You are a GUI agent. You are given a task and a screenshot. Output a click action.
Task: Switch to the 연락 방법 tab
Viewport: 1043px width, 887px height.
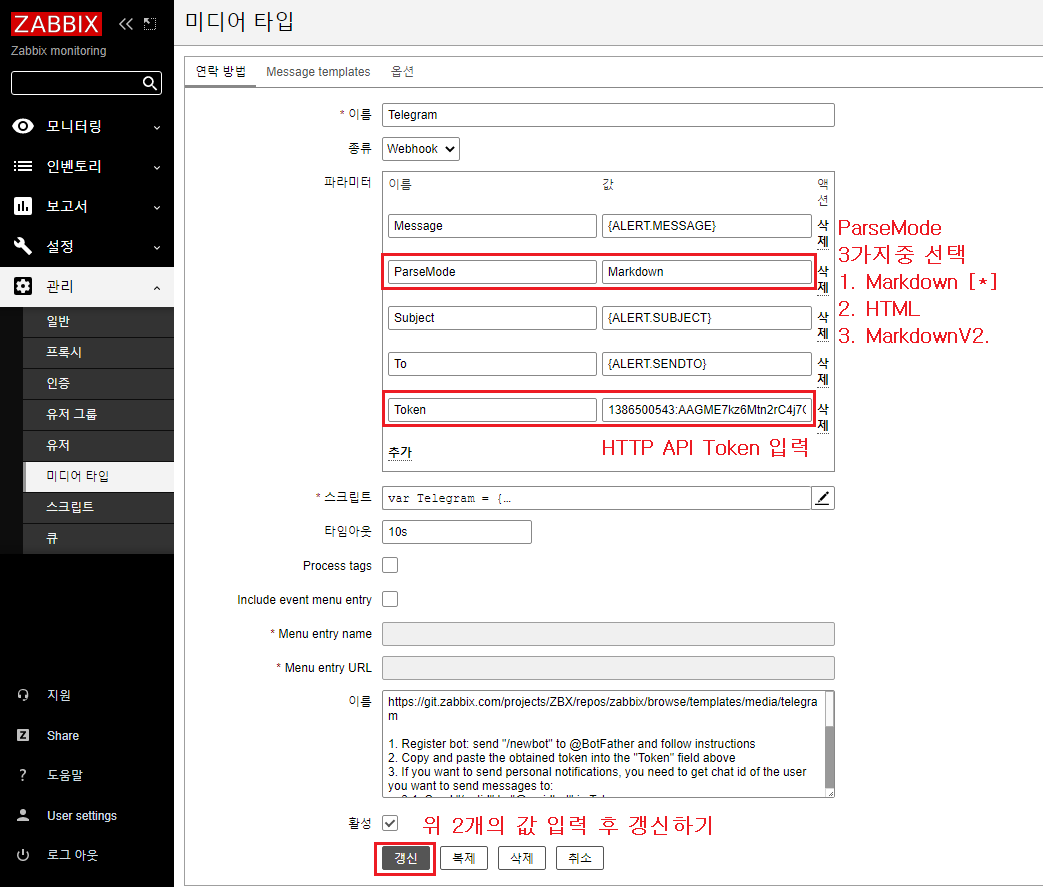[221, 71]
